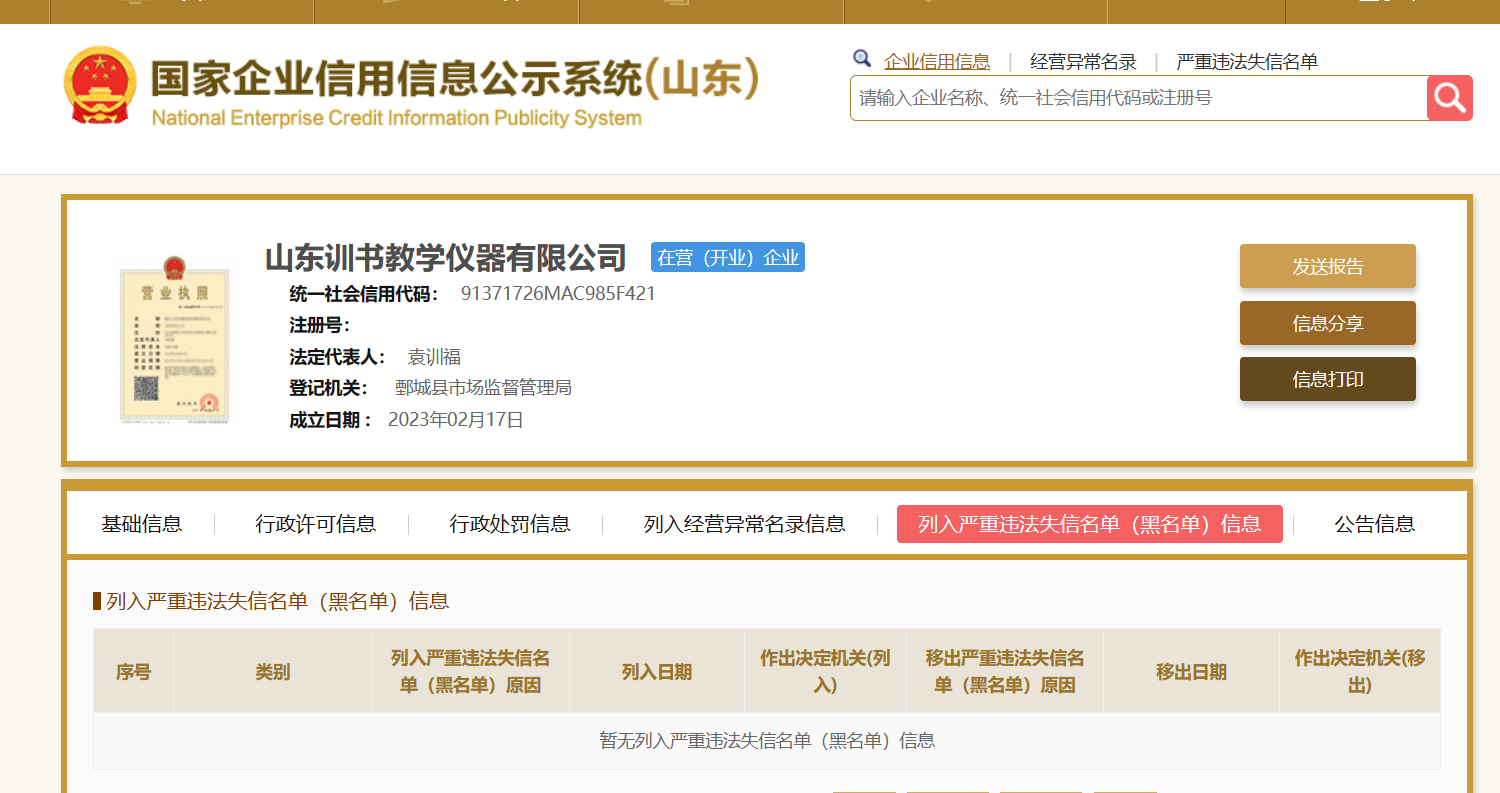This screenshot has height=793, width=1500.
Task: Select the 严重违法失信名单 search category
Action: pyautogui.click(x=1247, y=62)
